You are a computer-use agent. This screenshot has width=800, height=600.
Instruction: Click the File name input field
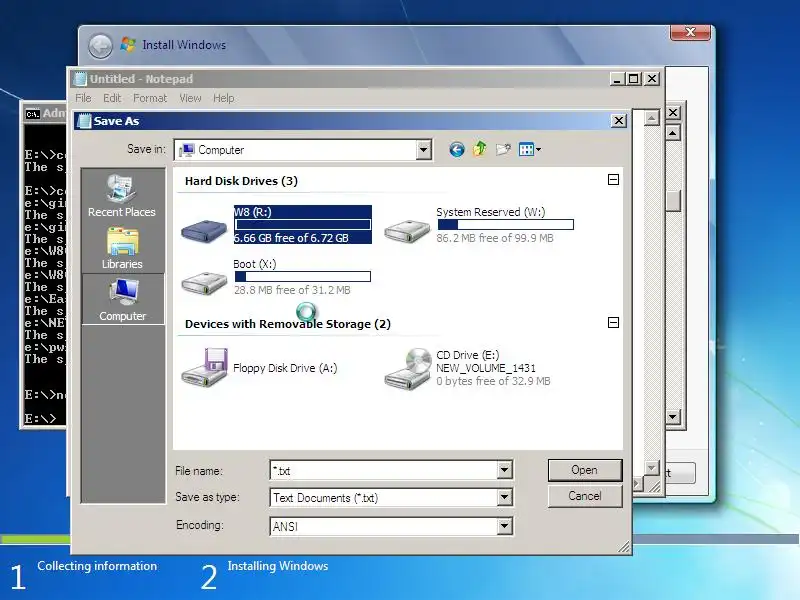[x=384, y=470]
